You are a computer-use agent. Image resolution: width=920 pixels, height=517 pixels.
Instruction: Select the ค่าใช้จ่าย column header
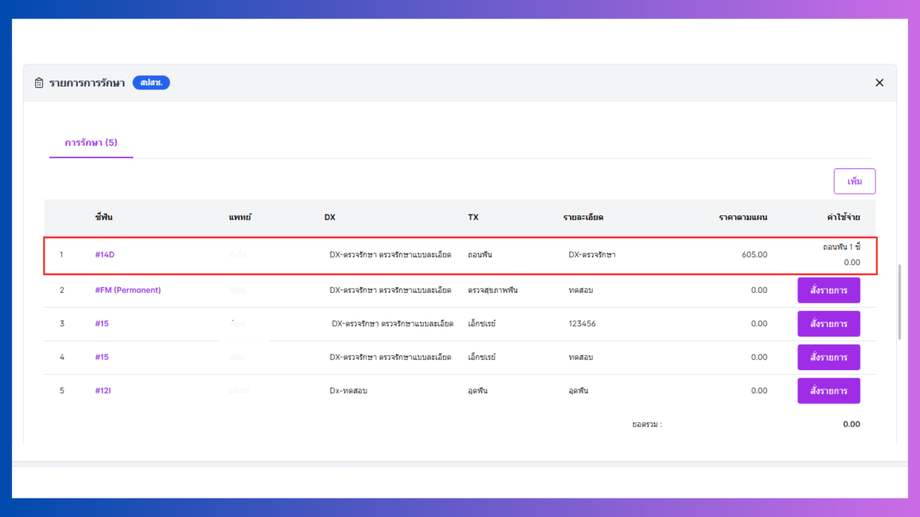coord(843,217)
